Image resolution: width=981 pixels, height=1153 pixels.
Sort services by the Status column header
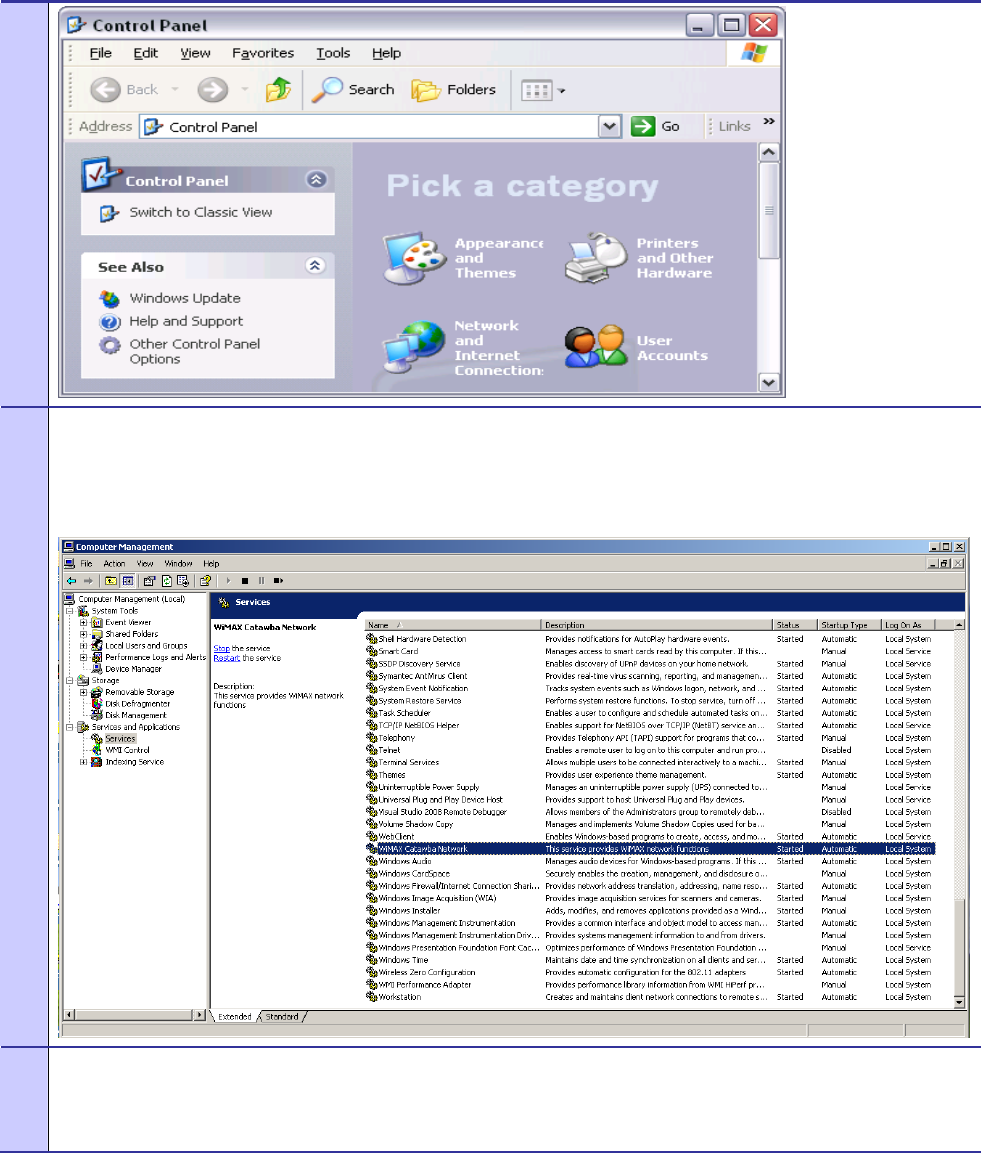[x=795, y=625]
